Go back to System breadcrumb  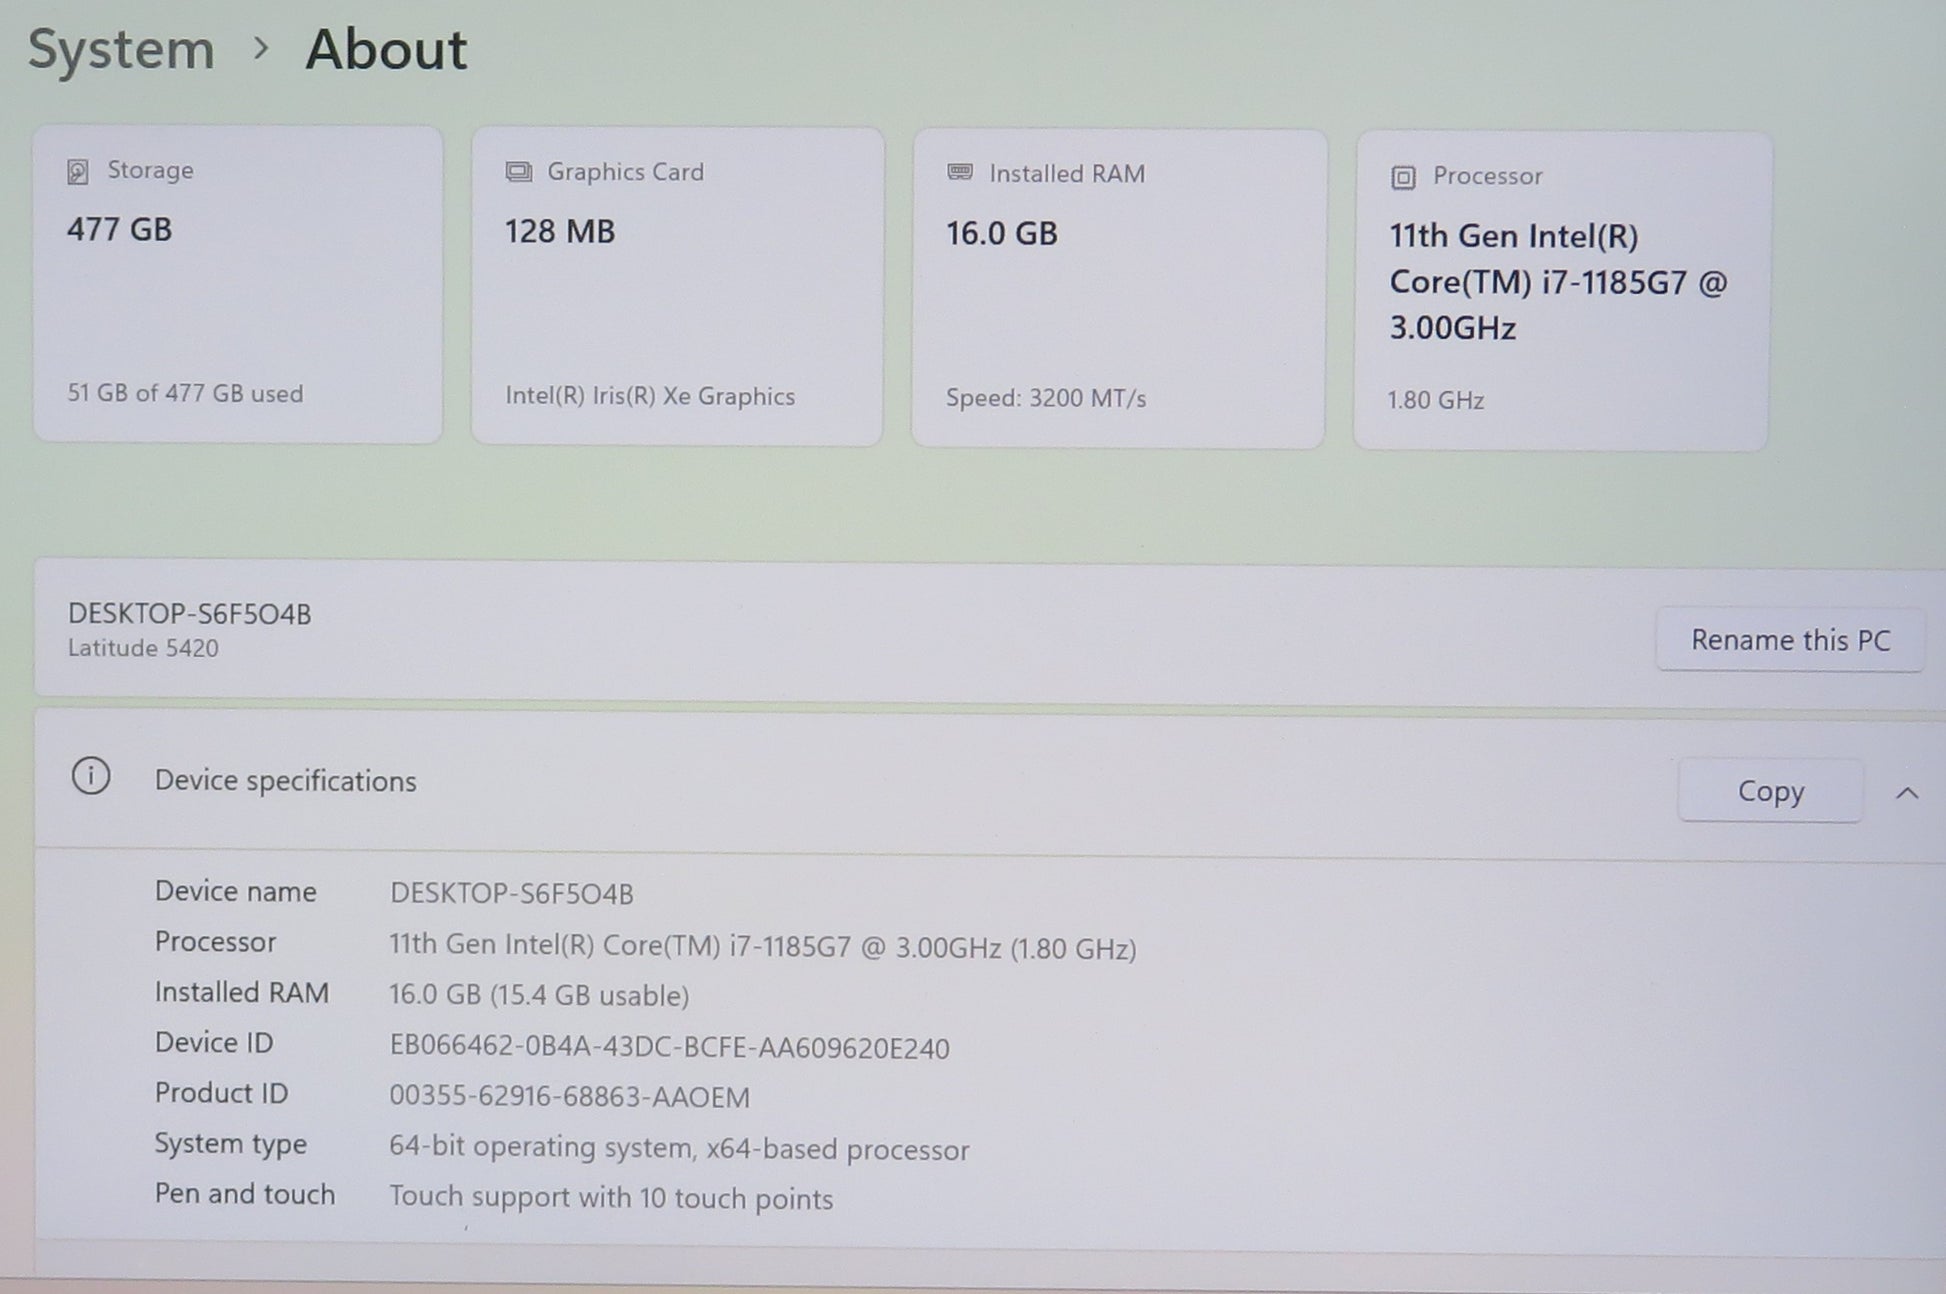(121, 49)
